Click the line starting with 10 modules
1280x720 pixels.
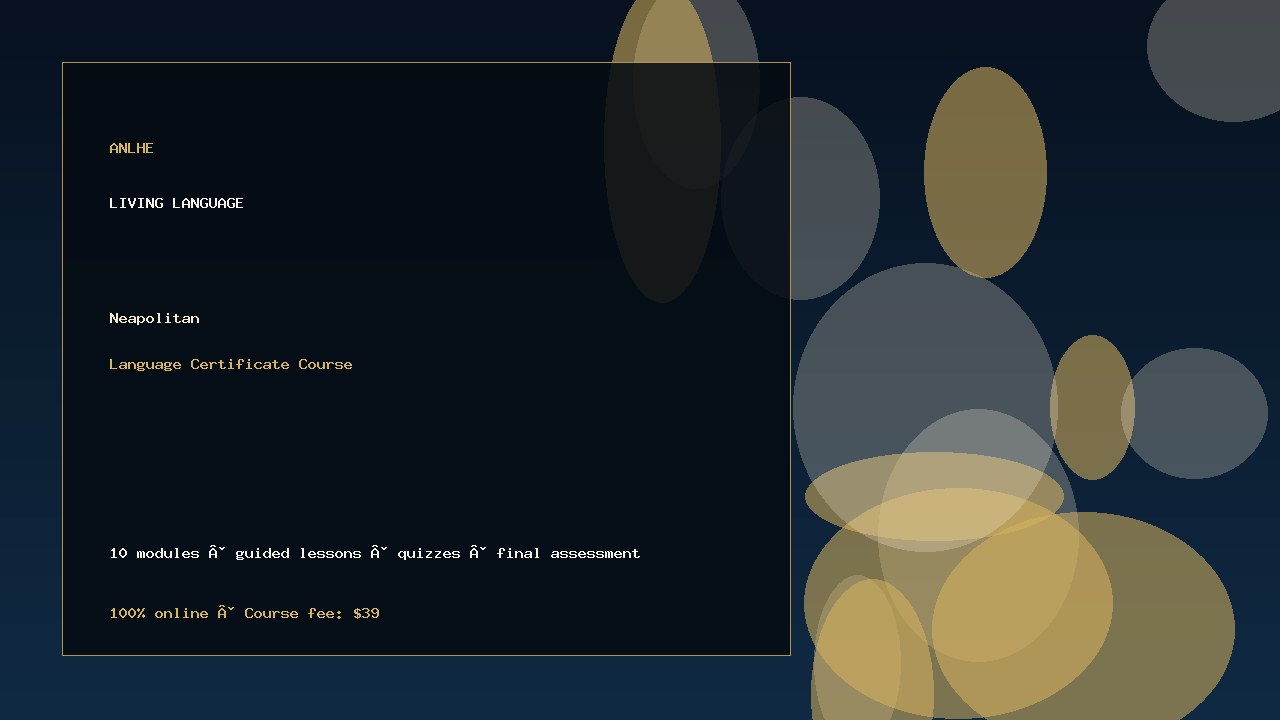coord(375,553)
